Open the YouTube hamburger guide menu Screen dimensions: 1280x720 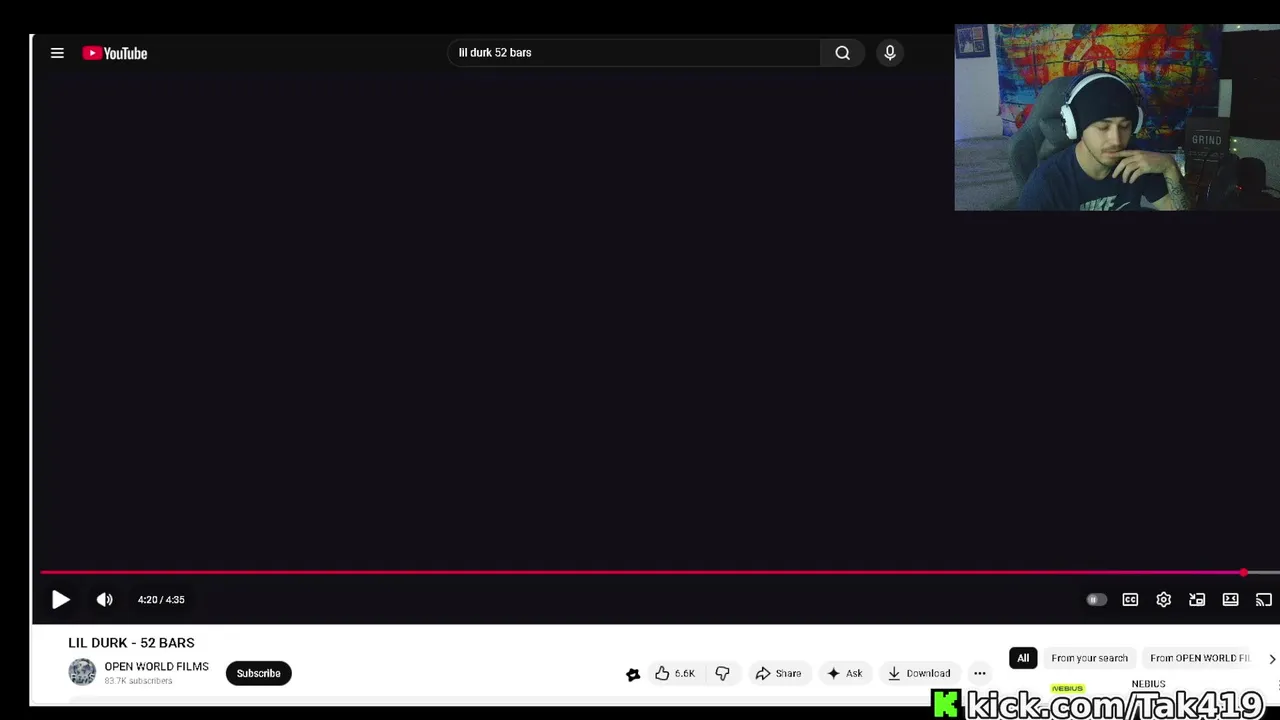(x=57, y=53)
